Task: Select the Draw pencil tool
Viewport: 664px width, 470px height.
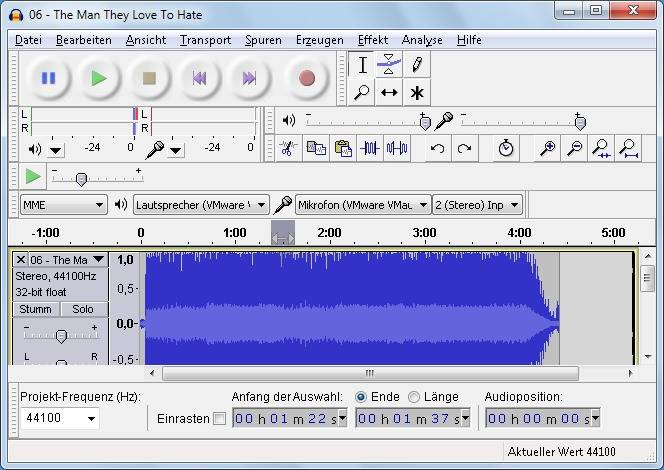Action: click(x=417, y=65)
